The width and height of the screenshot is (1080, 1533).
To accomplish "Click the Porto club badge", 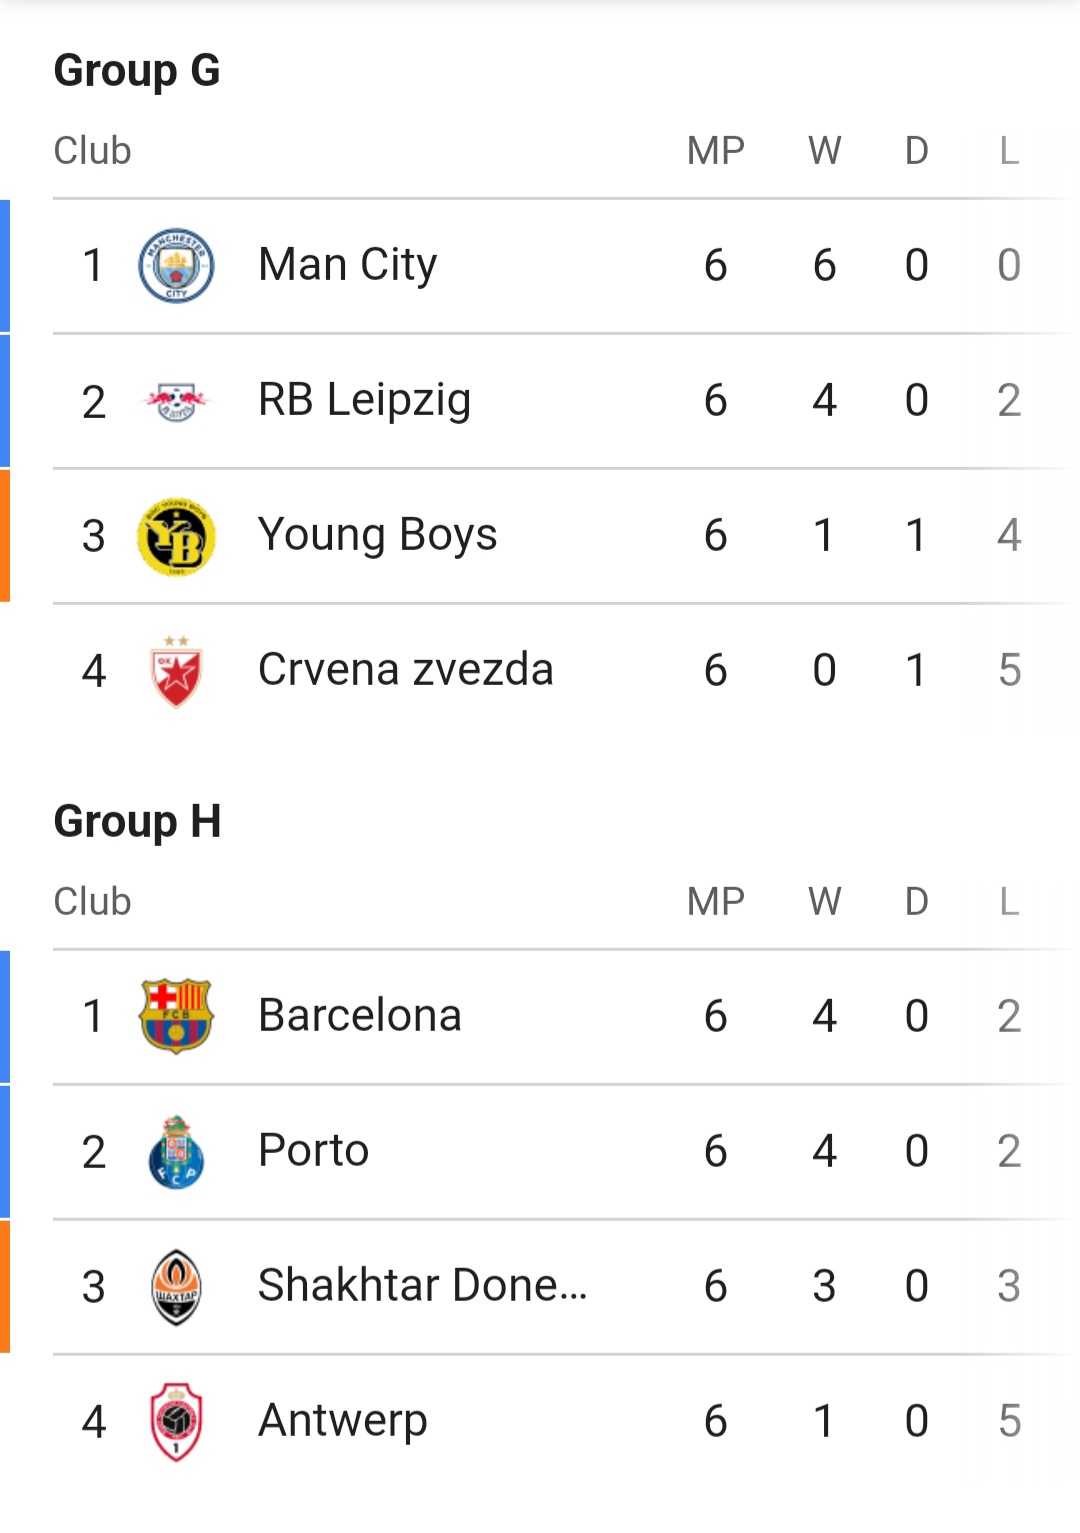I will pos(176,1152).
